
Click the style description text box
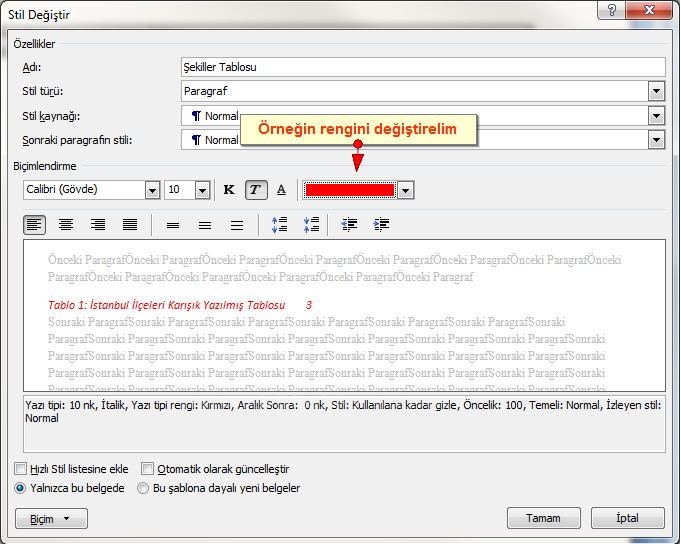click(x=344, y=424)
